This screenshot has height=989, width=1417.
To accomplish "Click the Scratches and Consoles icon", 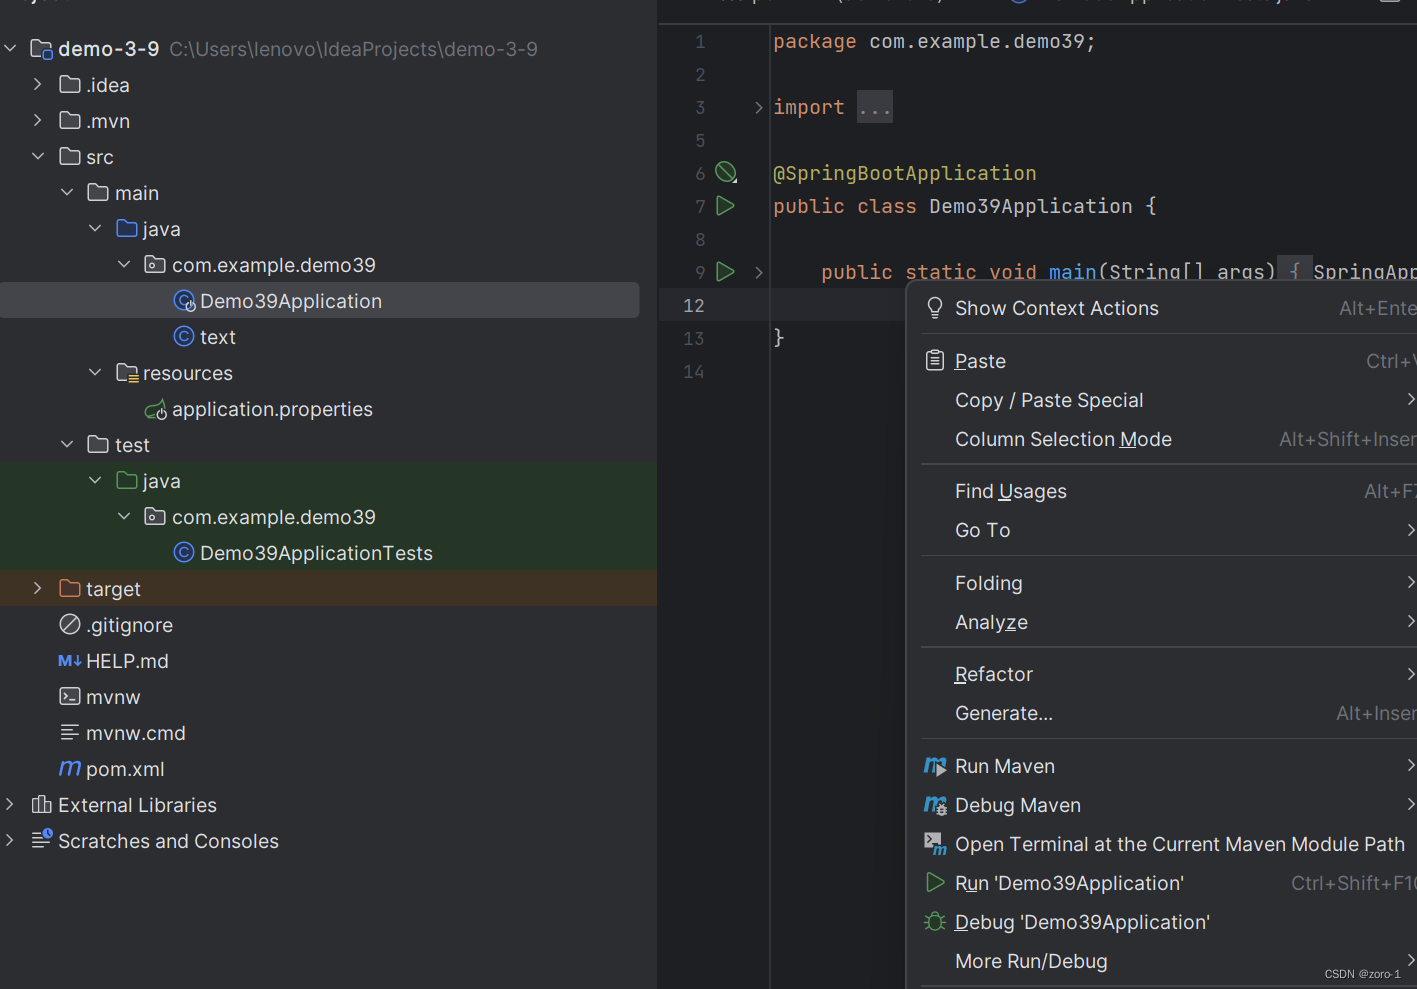I will (x=41, y=840).
